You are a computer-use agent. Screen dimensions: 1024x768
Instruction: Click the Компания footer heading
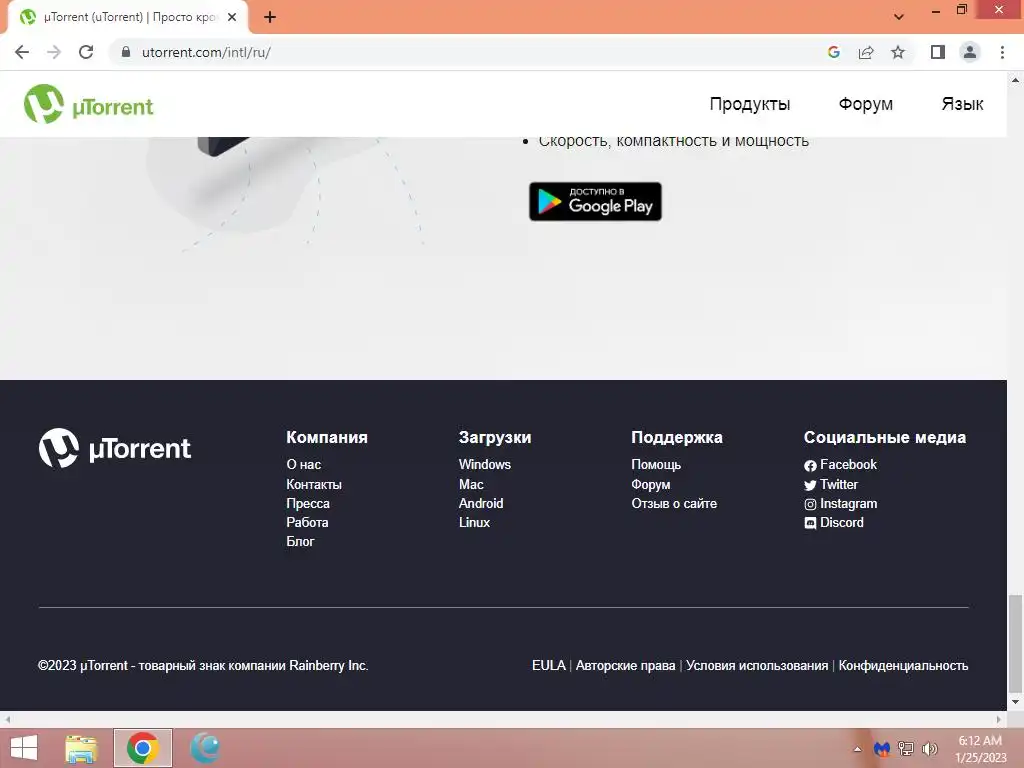tap(327, 438)
